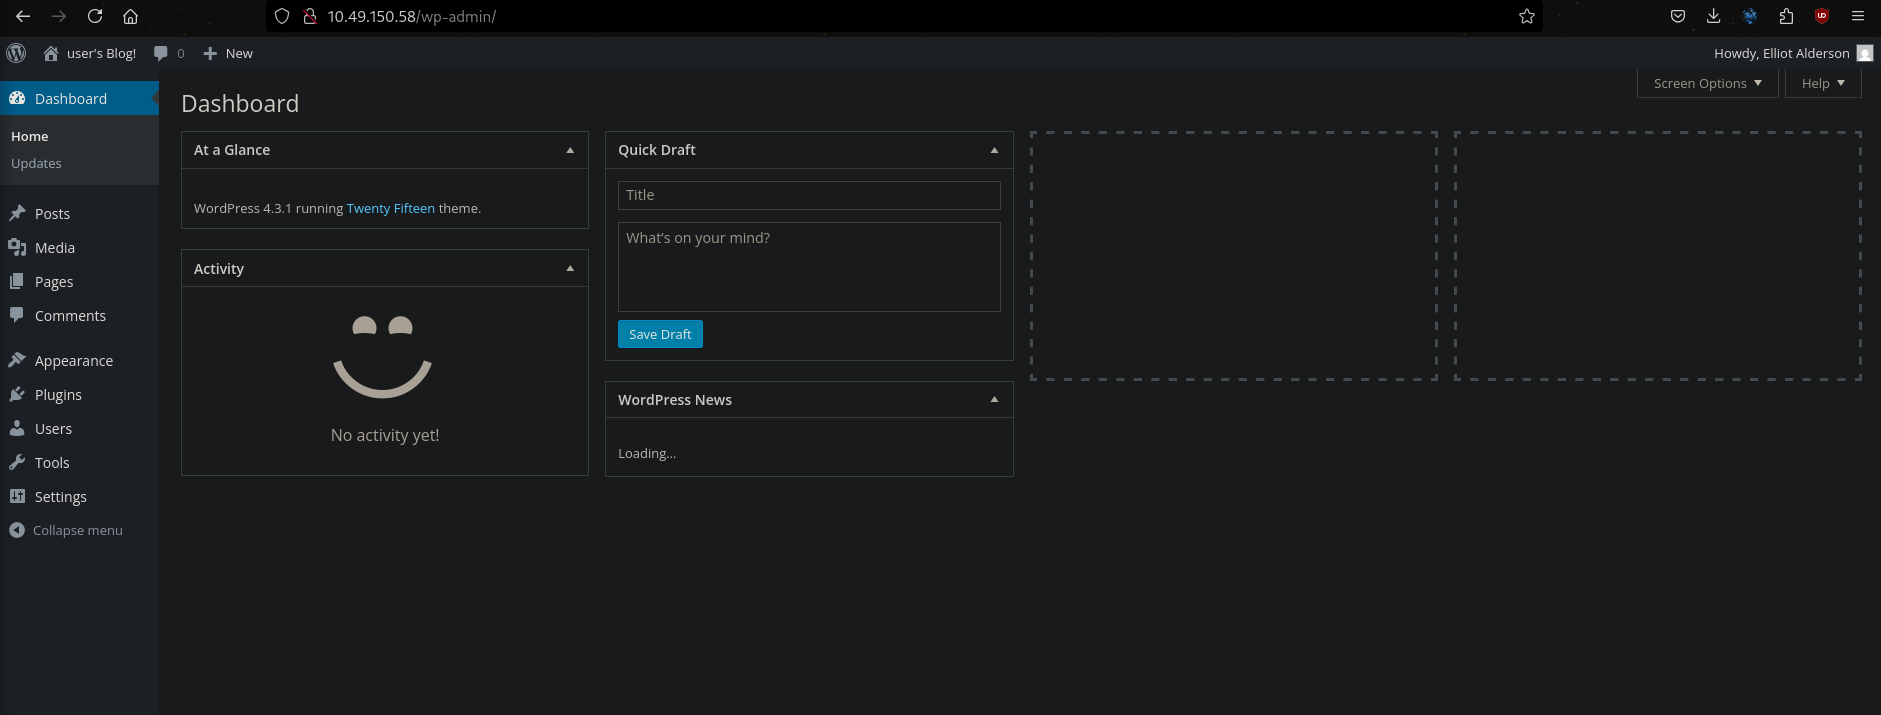1881x715 pixels.
Task: Open the Firefox downloads panel
Action: (1713, 16)
